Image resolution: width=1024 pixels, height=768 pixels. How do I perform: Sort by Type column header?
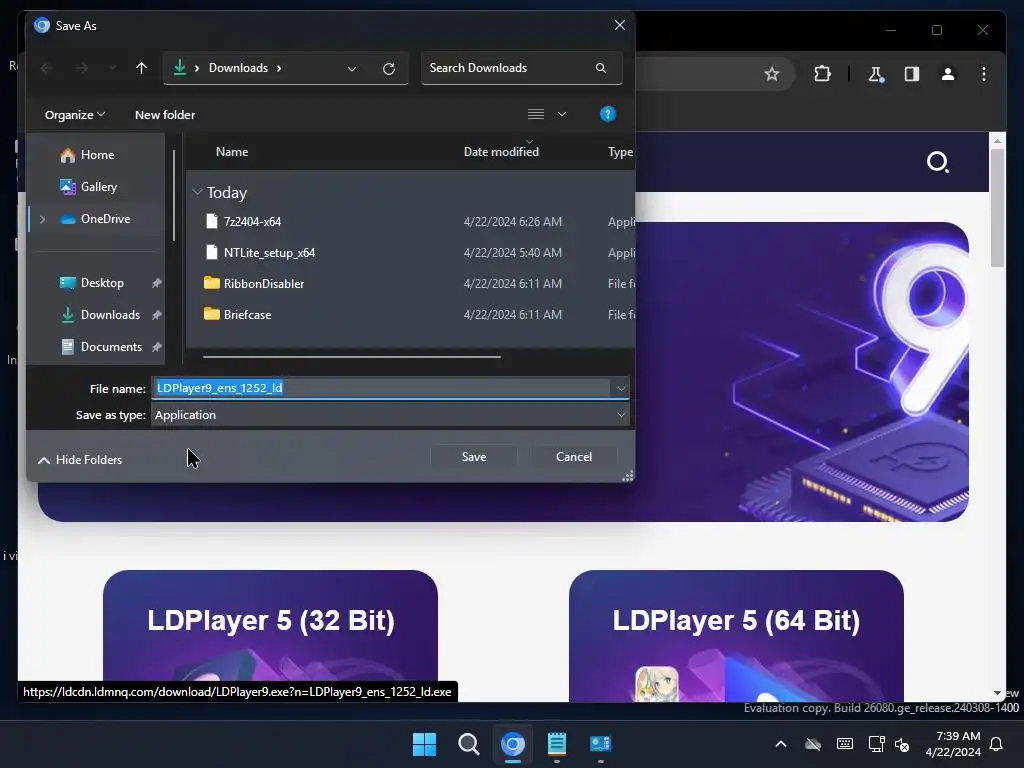(x=620, y=152)
